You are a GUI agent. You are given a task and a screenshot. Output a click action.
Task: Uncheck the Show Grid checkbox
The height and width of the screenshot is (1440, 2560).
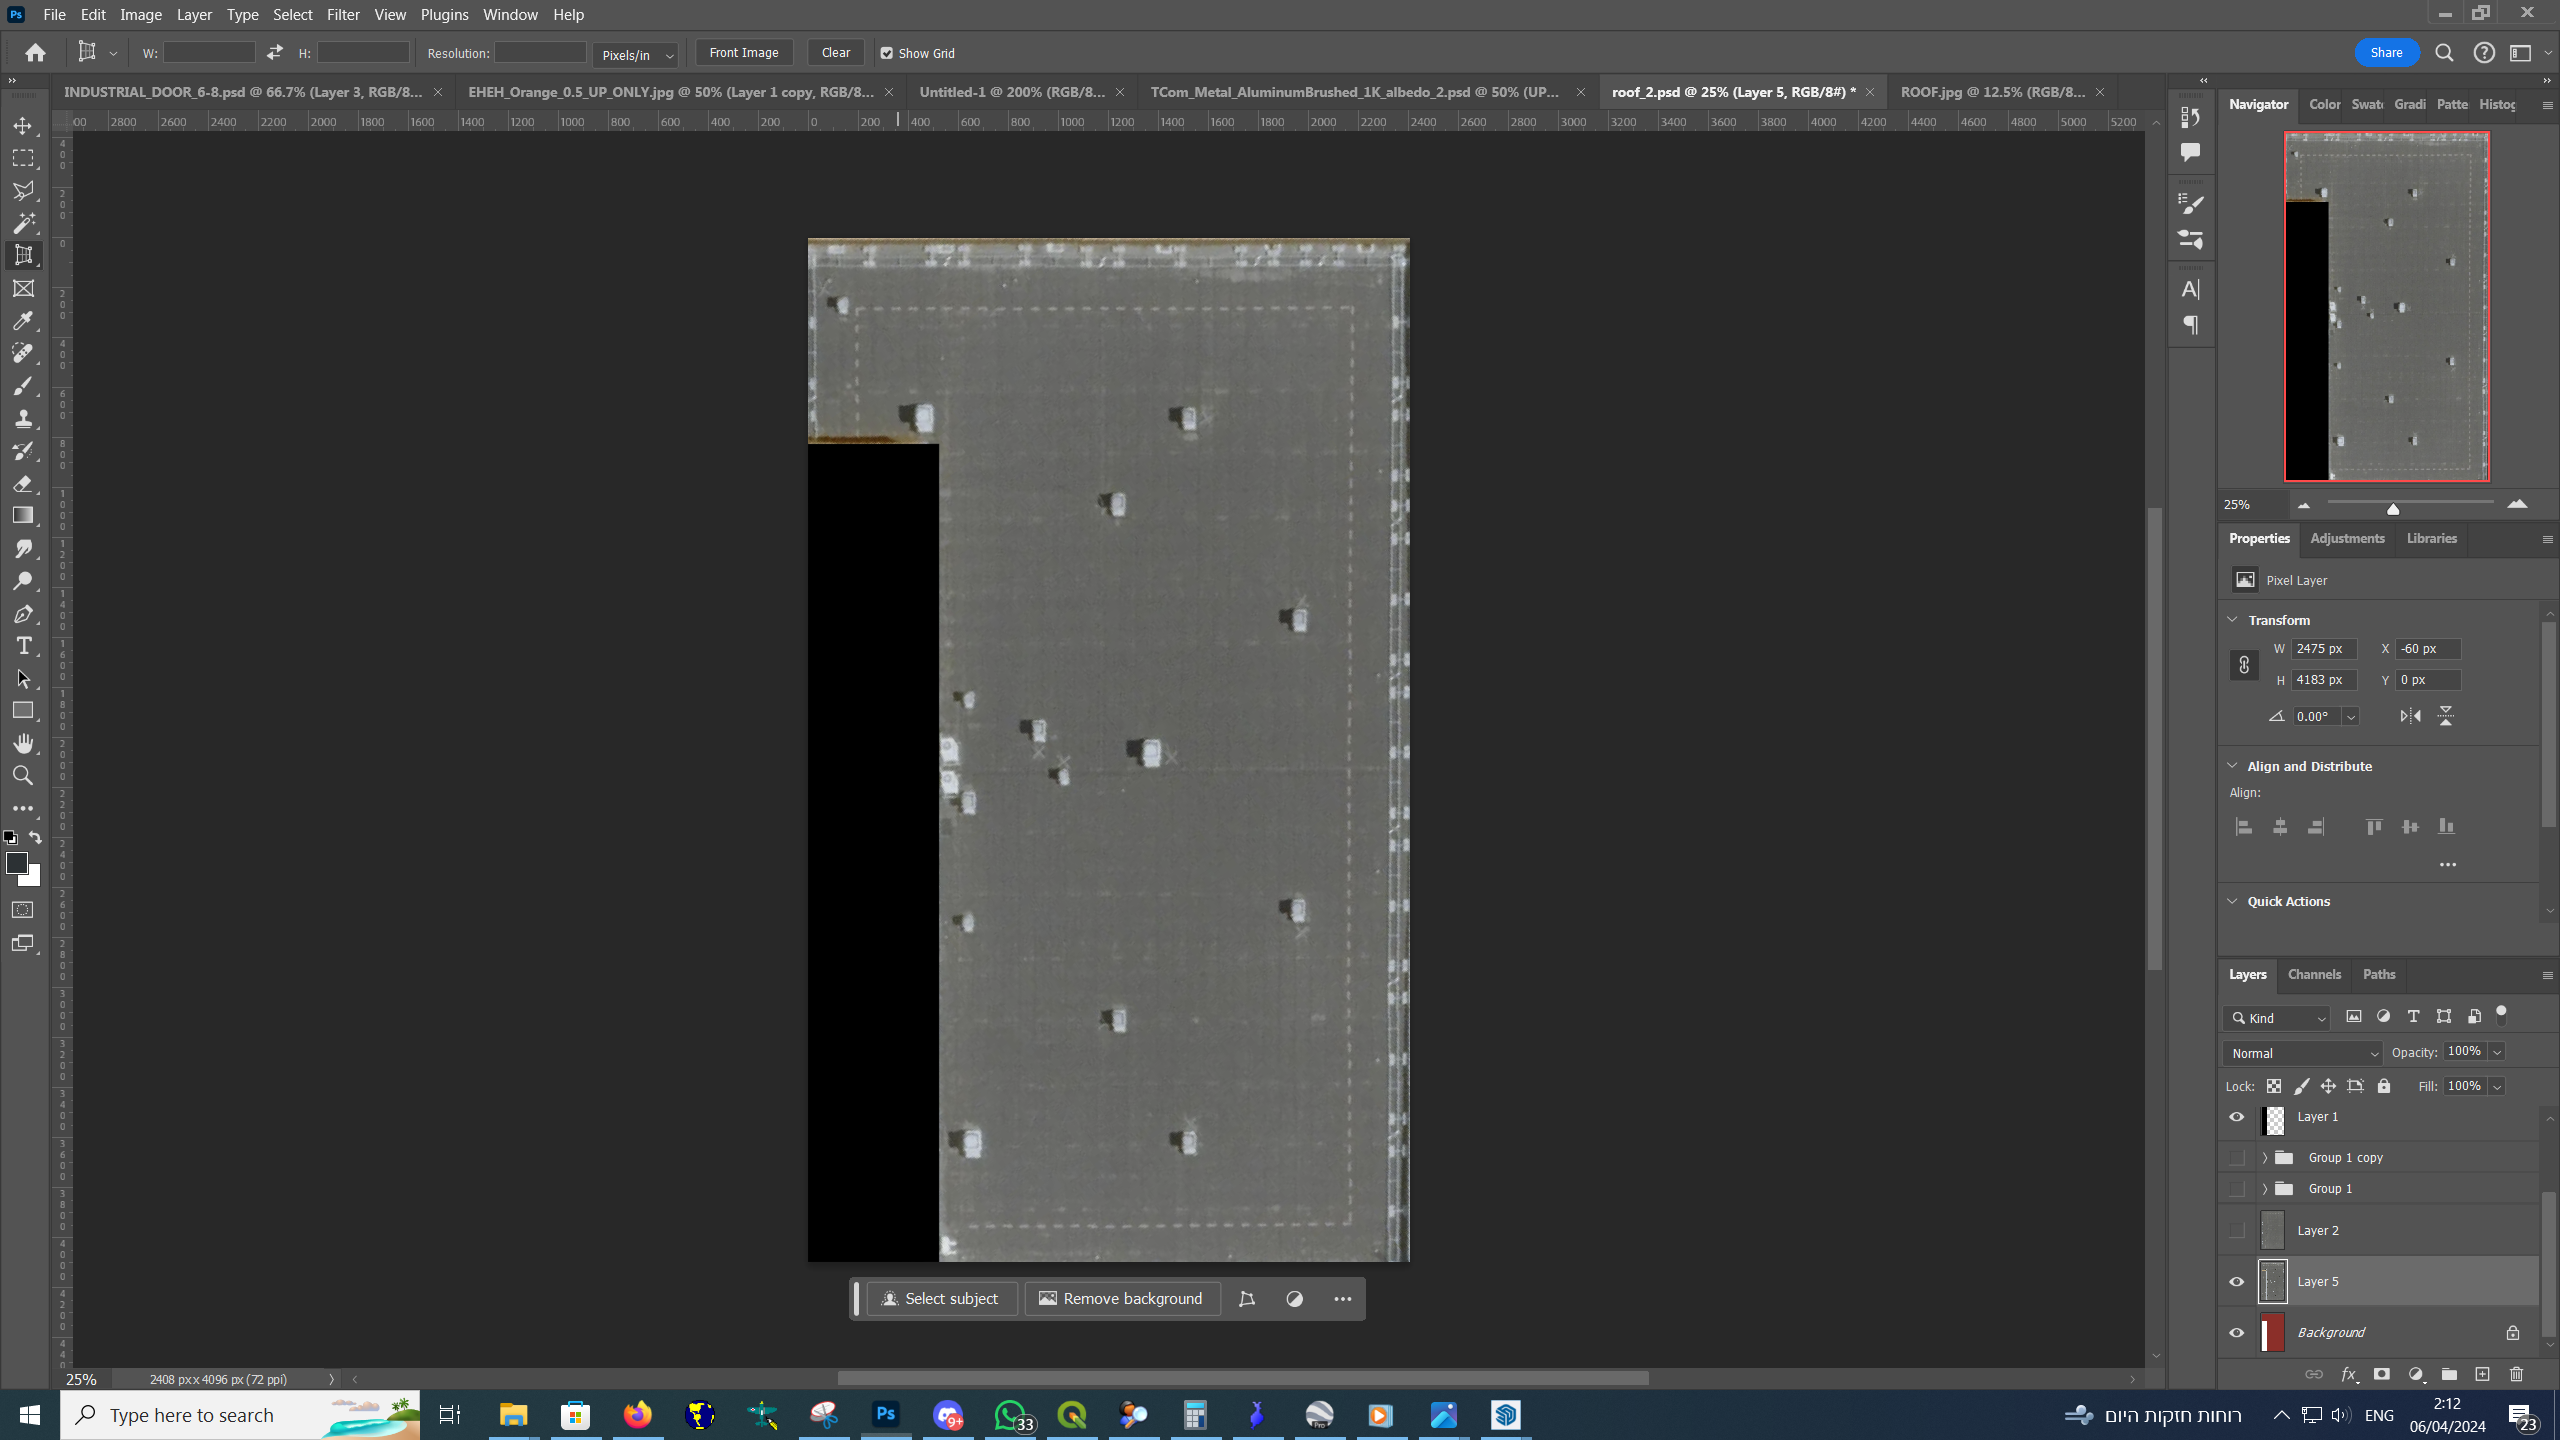click(886, 53)
